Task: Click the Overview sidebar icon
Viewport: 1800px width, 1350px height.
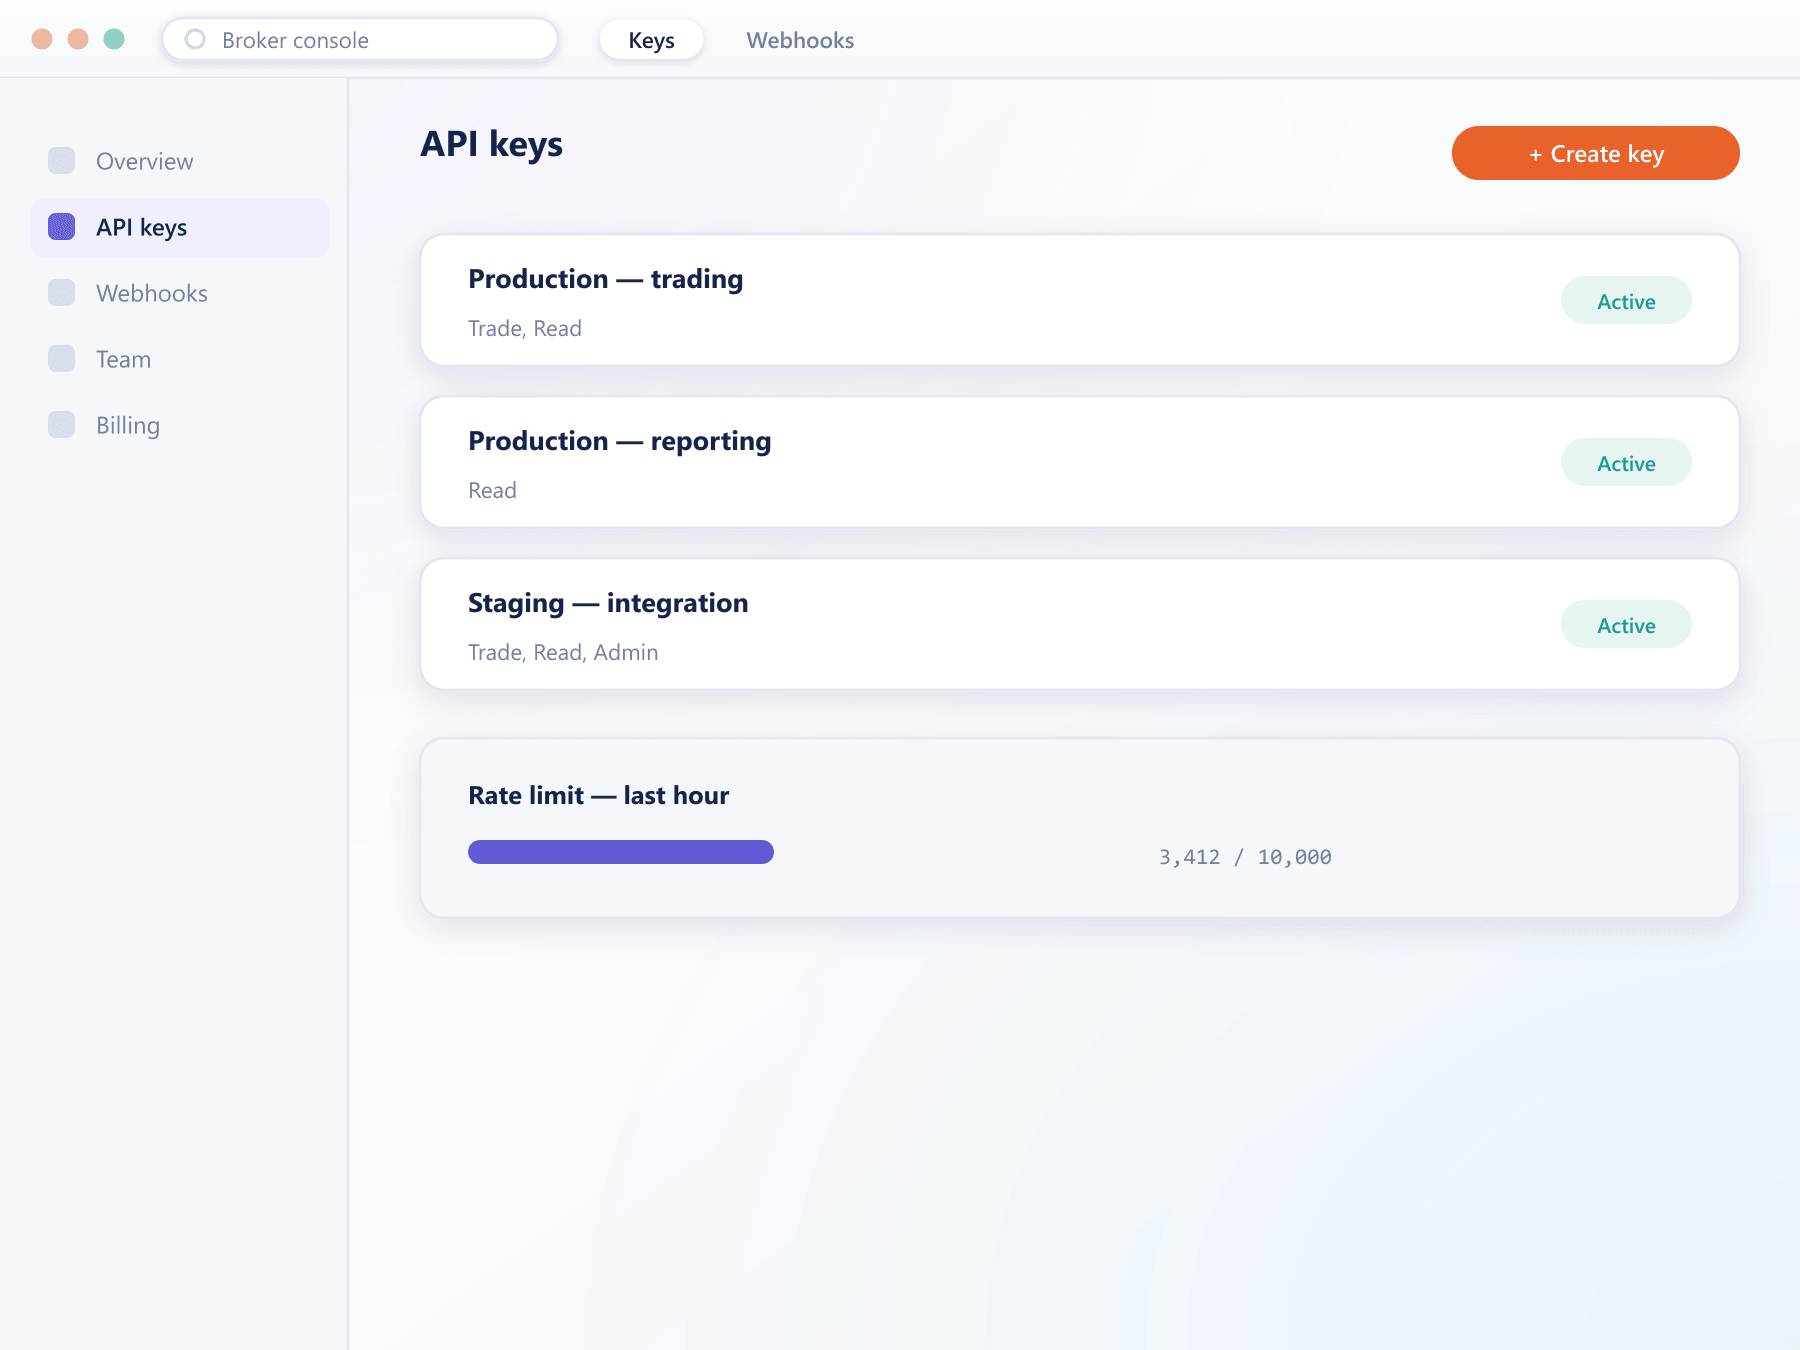Action: coord(62,161)
